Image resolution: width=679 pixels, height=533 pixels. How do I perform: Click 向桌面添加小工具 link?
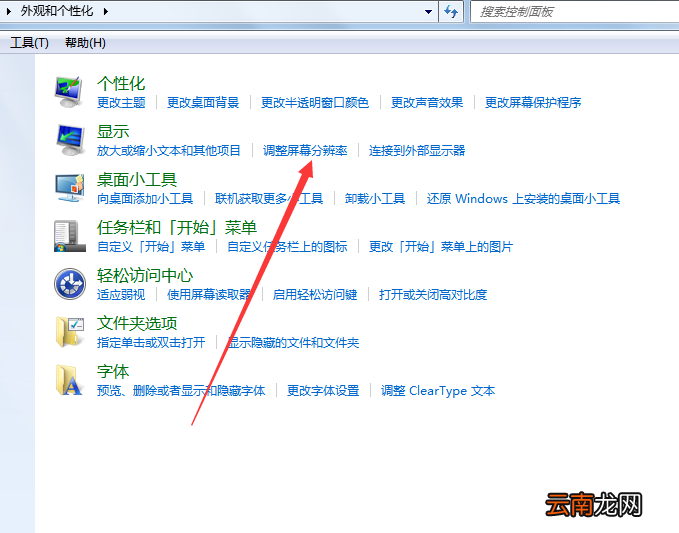tap(145, 199)
